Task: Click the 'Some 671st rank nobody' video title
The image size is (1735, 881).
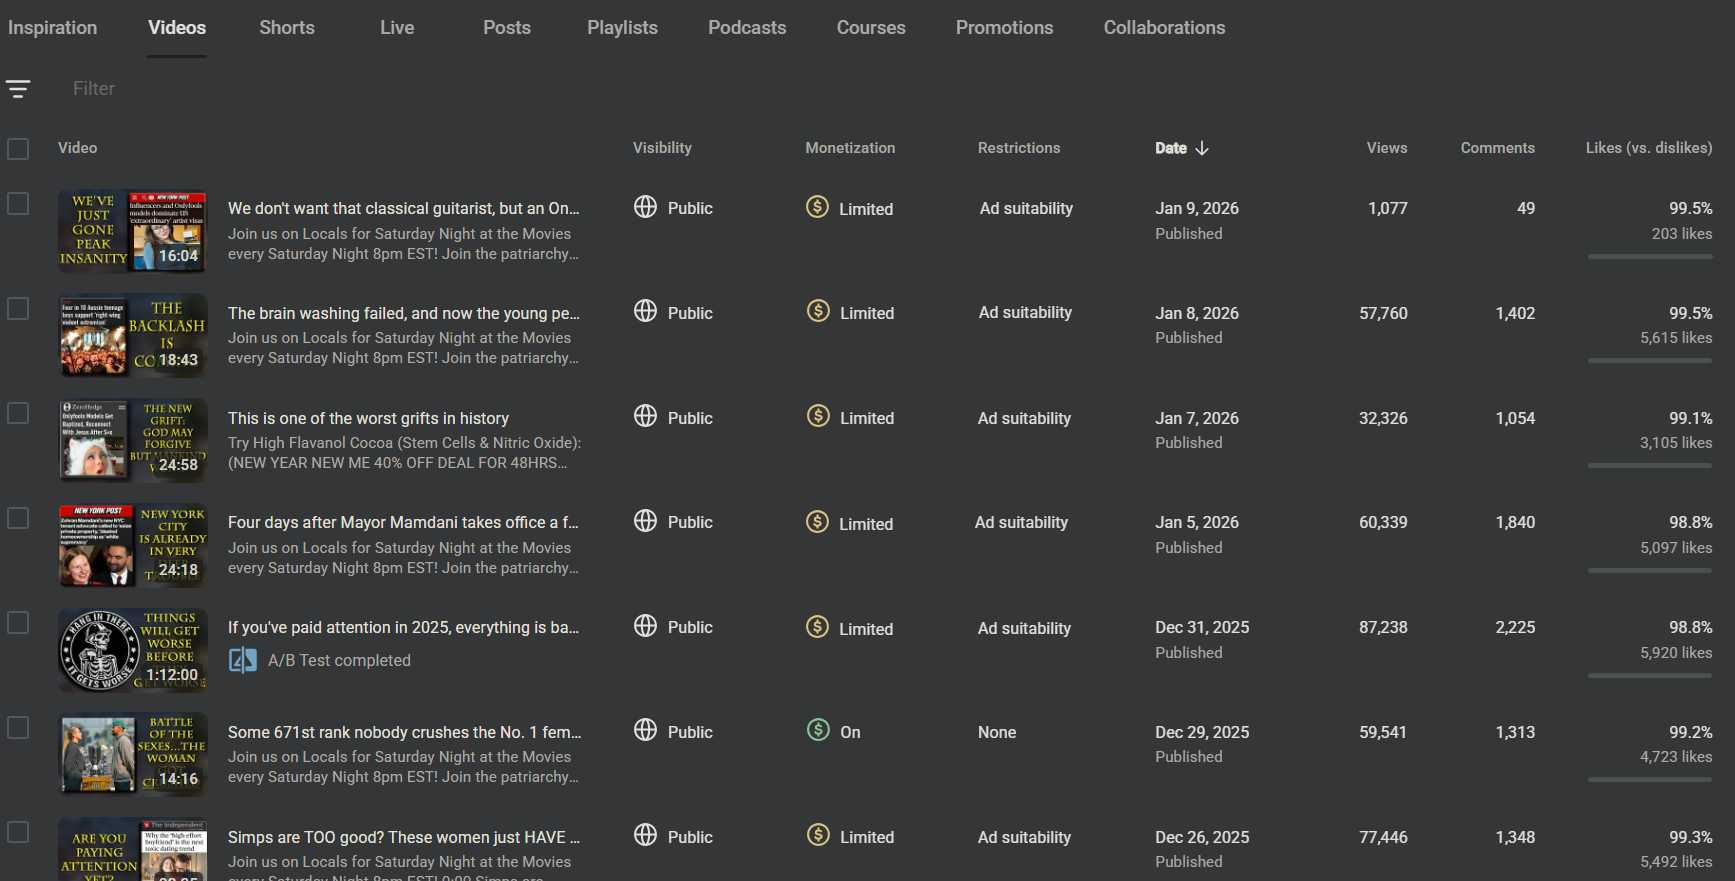Action: tap(404, 732)
